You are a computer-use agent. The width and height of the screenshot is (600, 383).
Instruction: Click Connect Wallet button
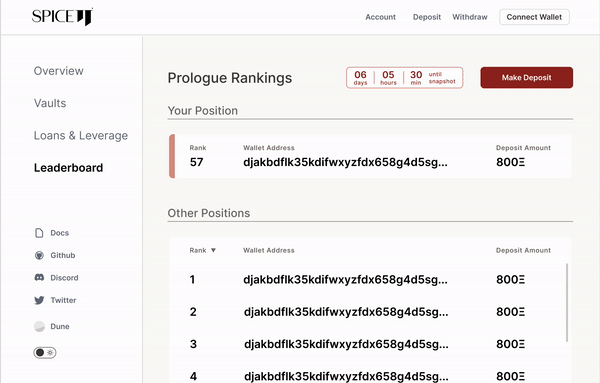point(534,17)
